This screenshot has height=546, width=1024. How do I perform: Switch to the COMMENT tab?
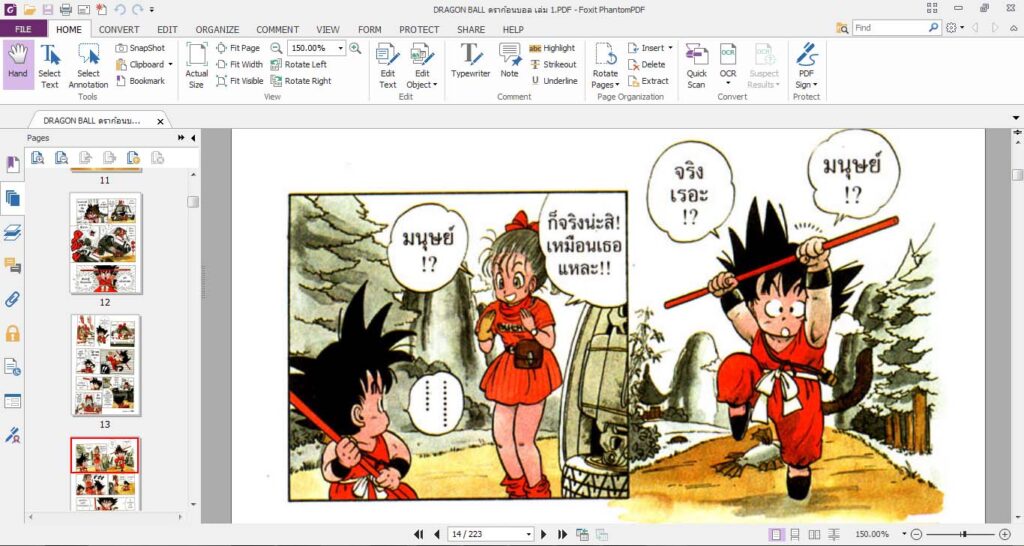point(278,29)
